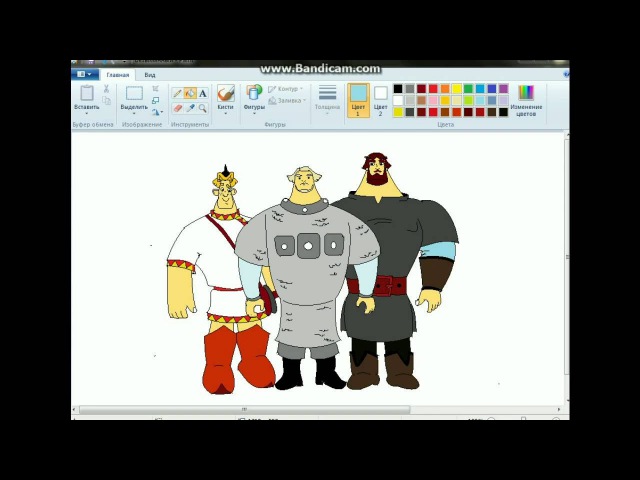The width and height of the screenshot is (640, 480).
Task: Expand the Выделить dropdown arrow
Action: pos(134,114)
